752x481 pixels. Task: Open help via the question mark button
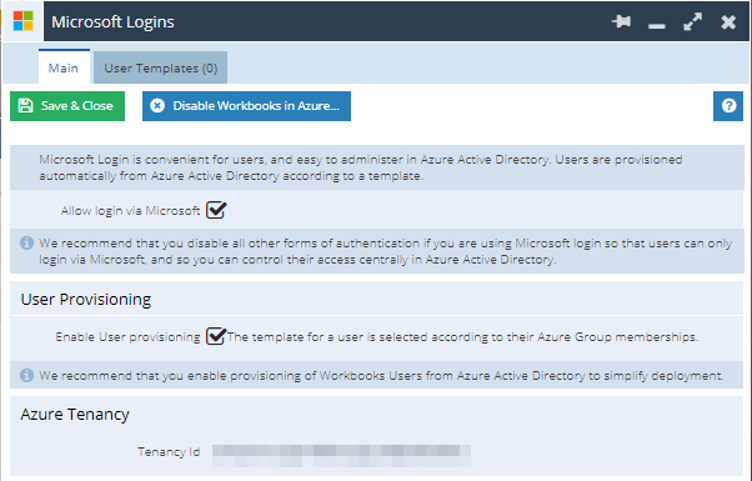pyautogui.click(x=728, y=106)
